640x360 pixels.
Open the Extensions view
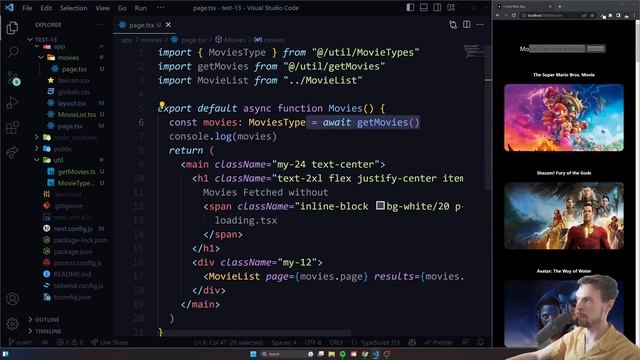coord(12,127)
